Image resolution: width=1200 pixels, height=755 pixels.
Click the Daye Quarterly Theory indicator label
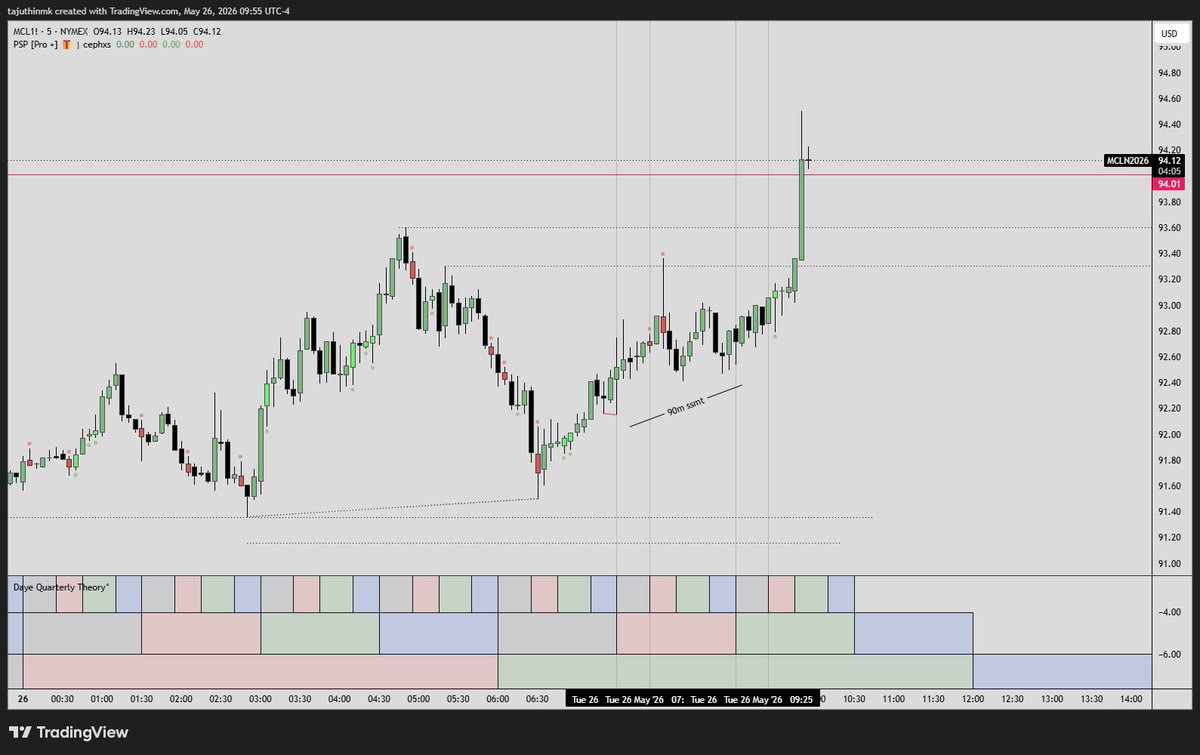[62, 587]
